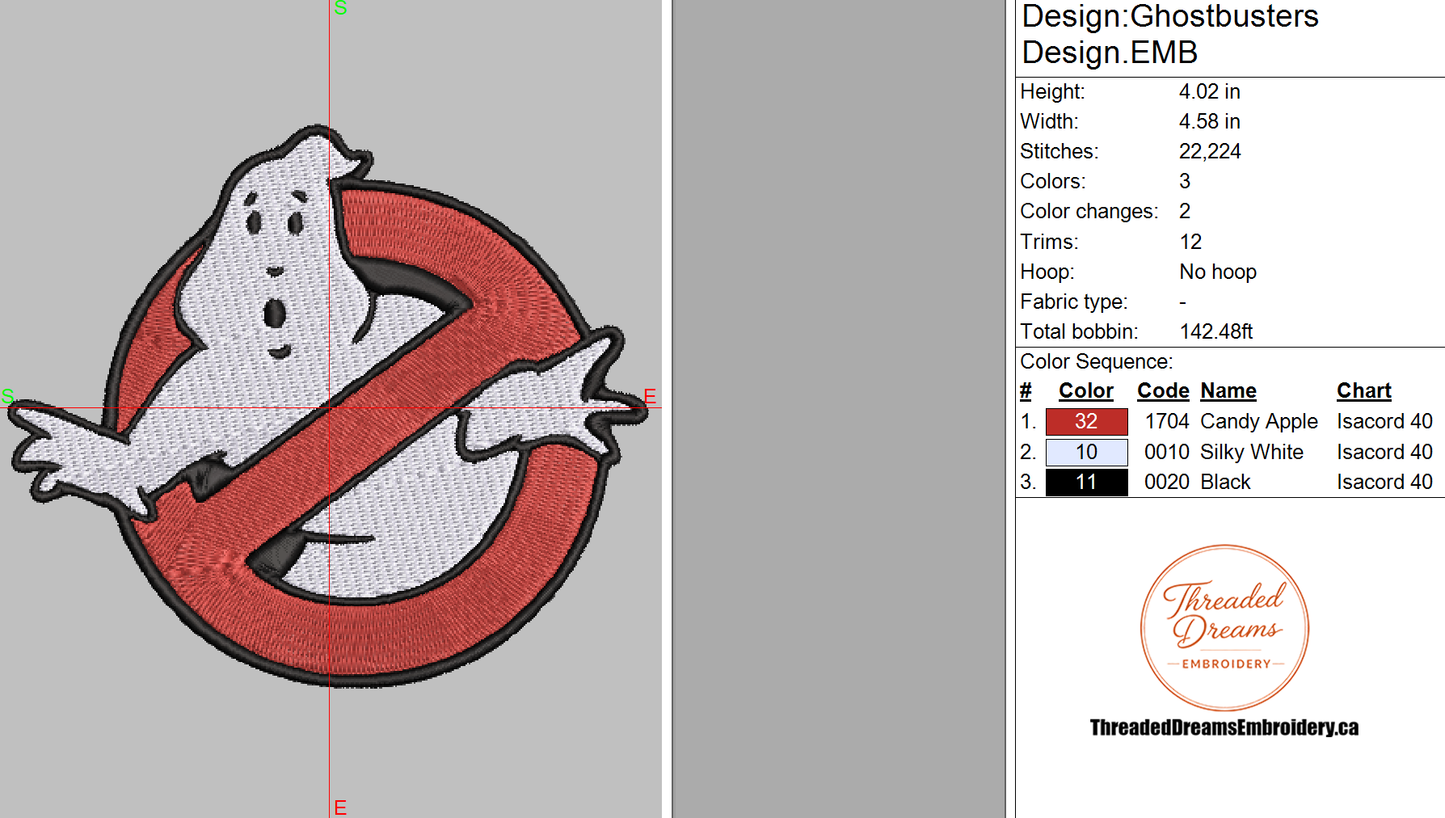Viewport: 1445px width, 818px height.
Task: Click the Chart column header
Action: (1364, 391)
